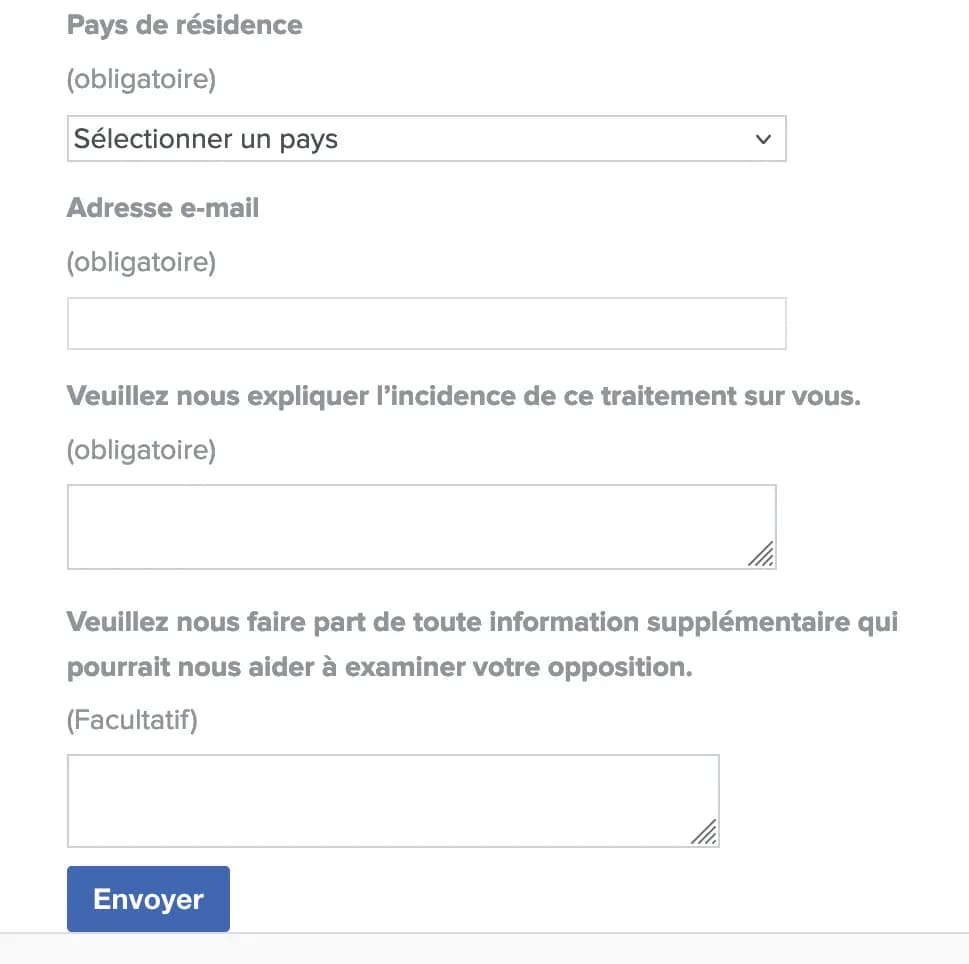Screen dimensions: 969x964
Task: Click the 'Adresse e-mail' heading
Action: (163, 208)
